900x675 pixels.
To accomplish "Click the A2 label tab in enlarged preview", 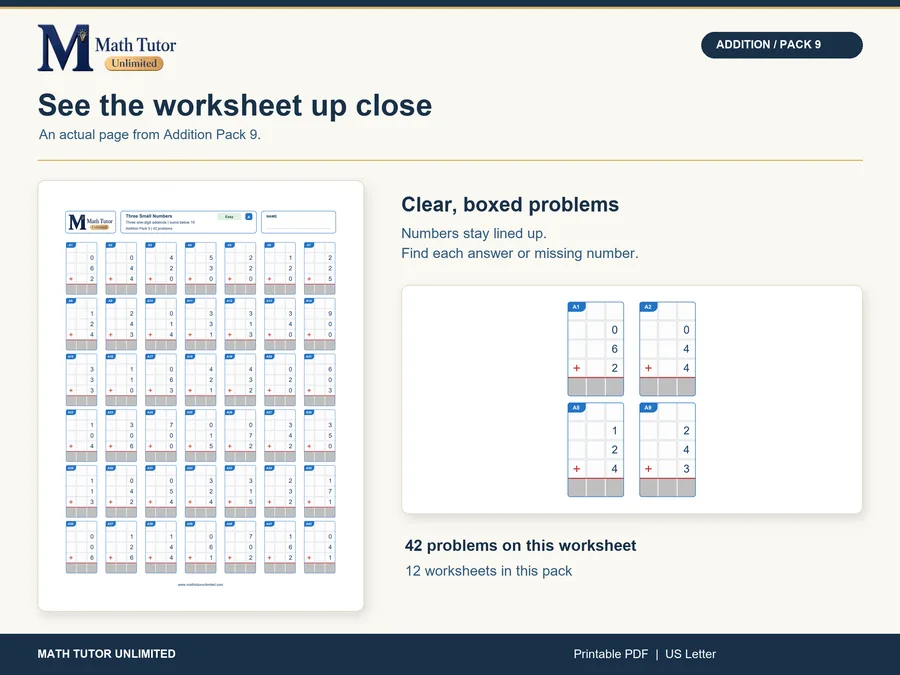I will pos(648,307).
